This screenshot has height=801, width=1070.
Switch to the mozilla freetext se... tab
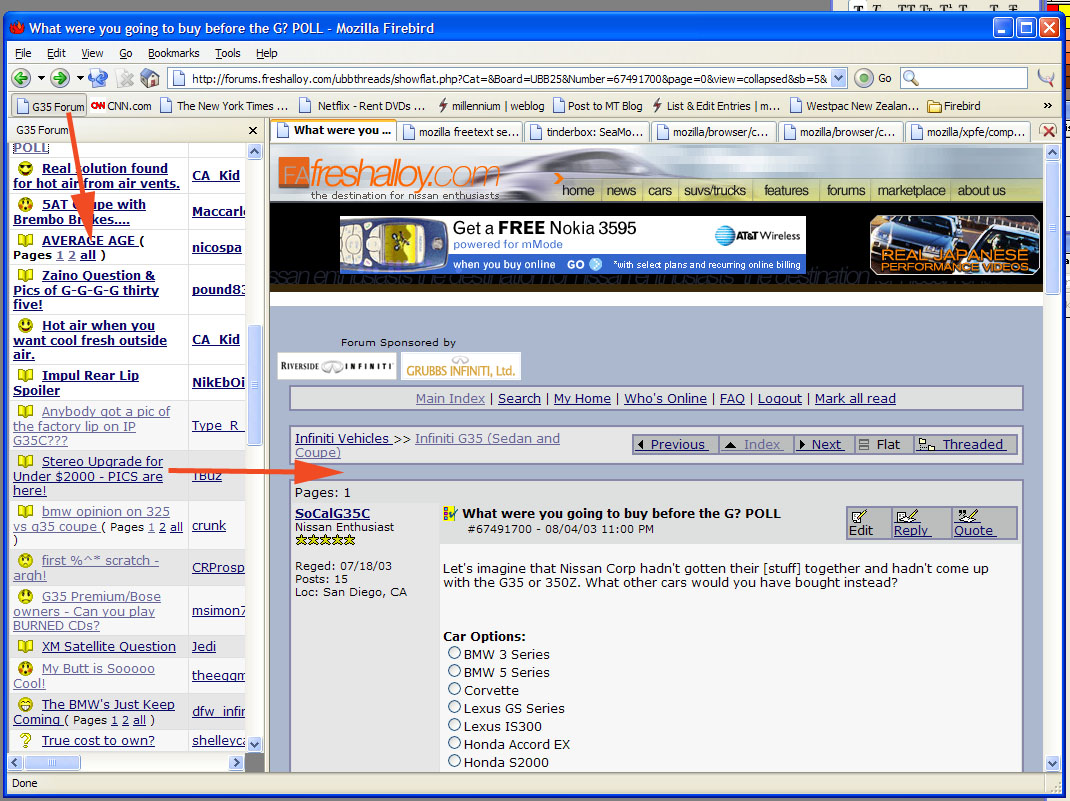[x=461, y=132]
